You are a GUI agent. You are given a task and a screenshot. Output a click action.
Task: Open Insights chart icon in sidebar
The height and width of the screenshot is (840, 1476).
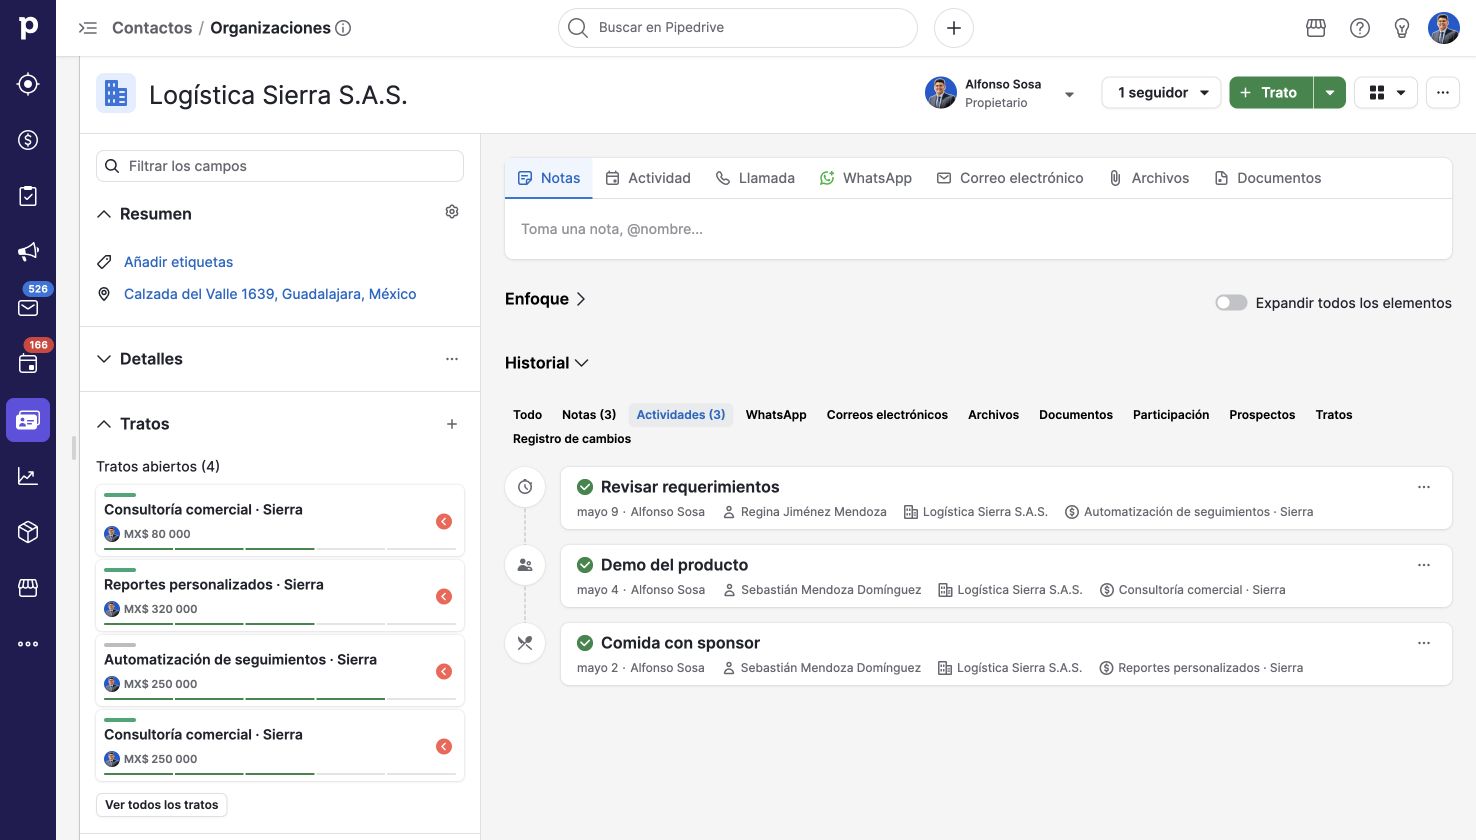click(x=28, y=476)
